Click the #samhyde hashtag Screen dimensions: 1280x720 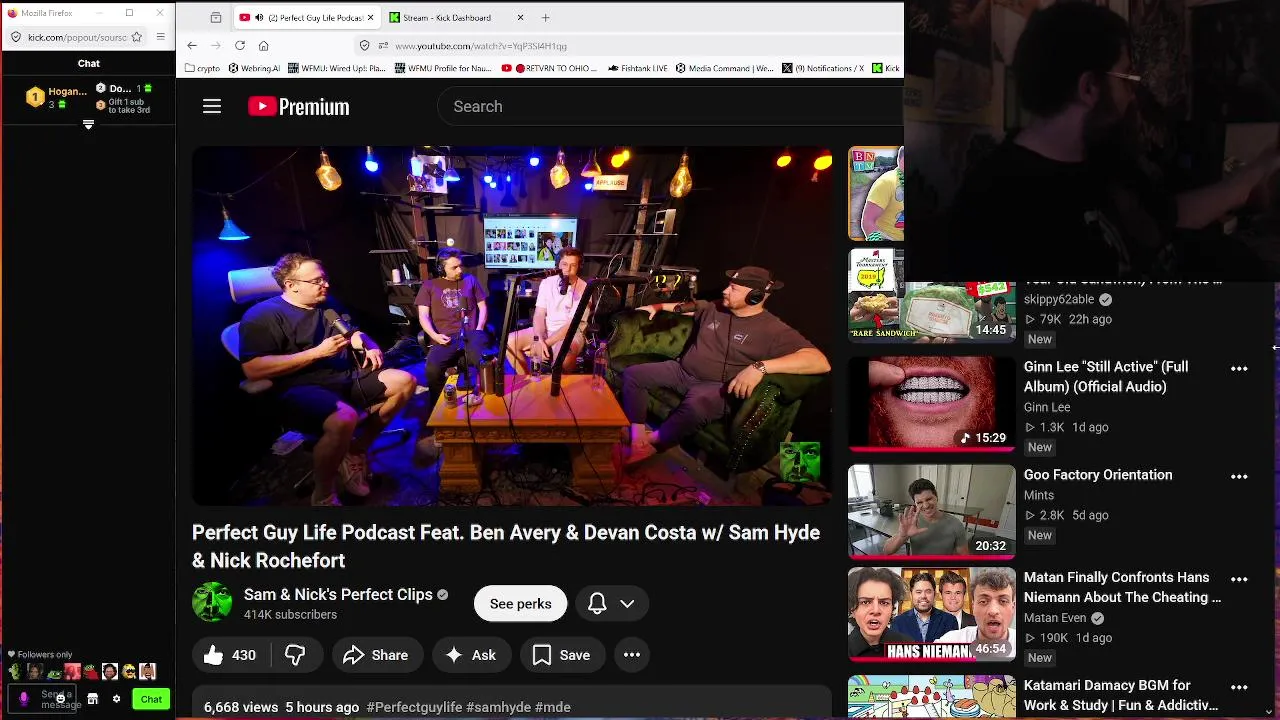498,707
